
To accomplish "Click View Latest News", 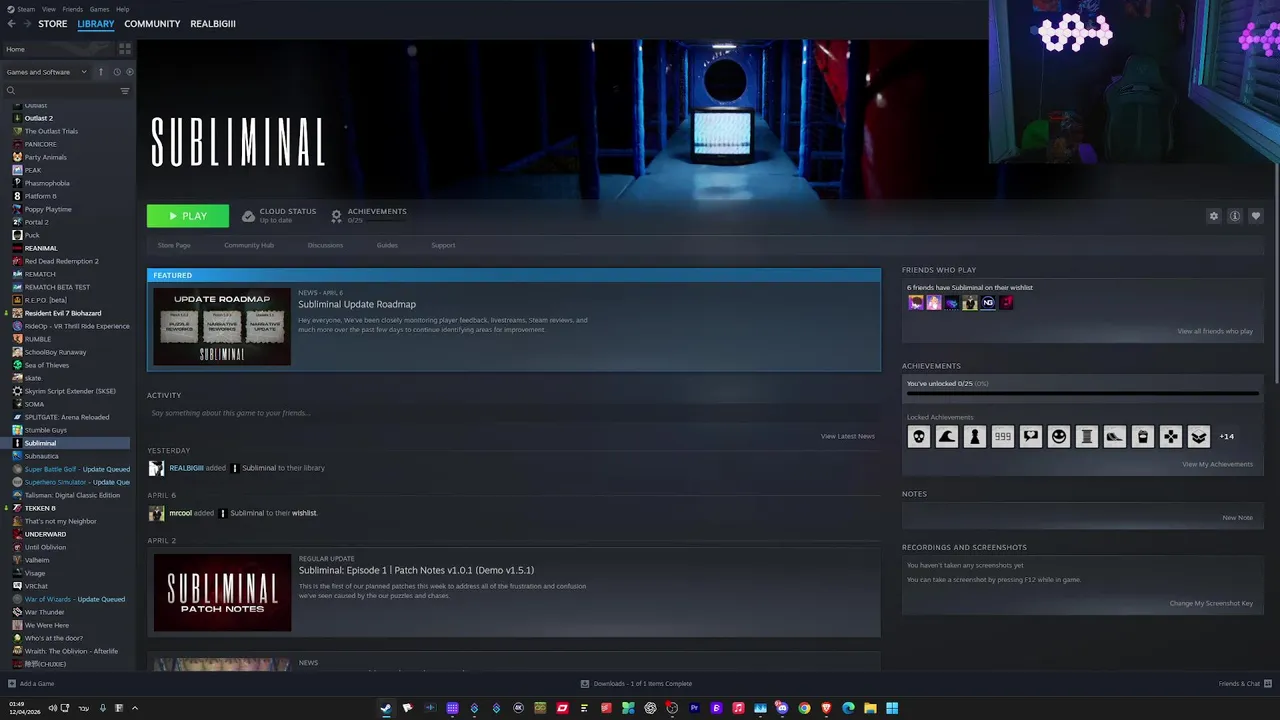I will pyautogui.click(x=848, y=436).
